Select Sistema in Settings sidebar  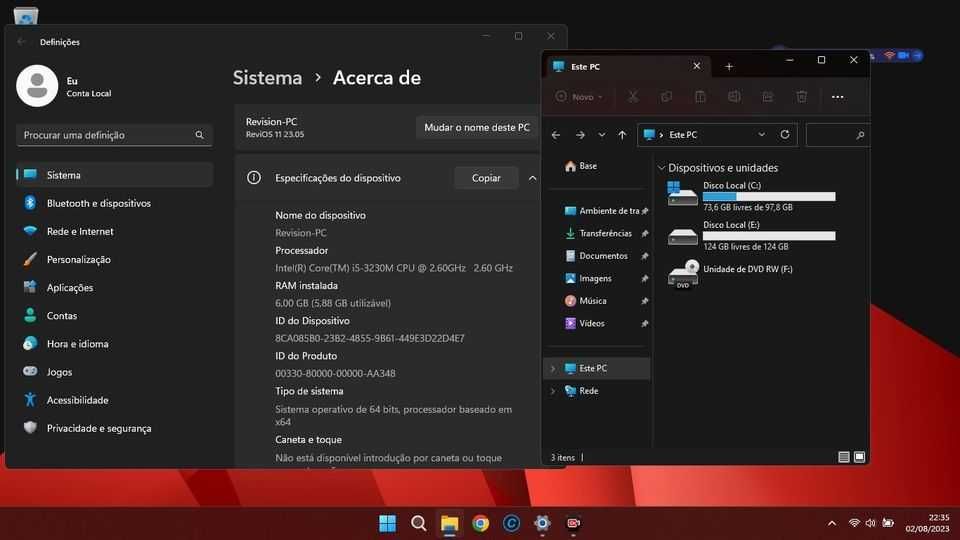pos(114,175)
